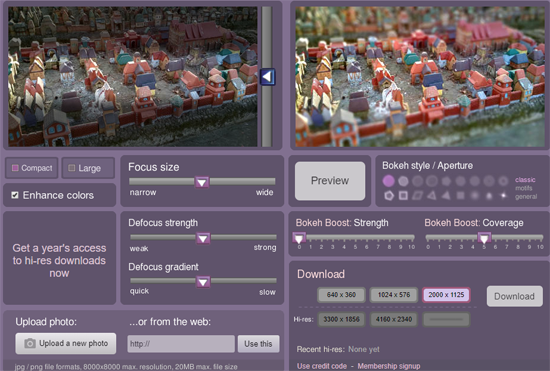
Task: Select the square outline aperture shape
Action: [403, 196]
